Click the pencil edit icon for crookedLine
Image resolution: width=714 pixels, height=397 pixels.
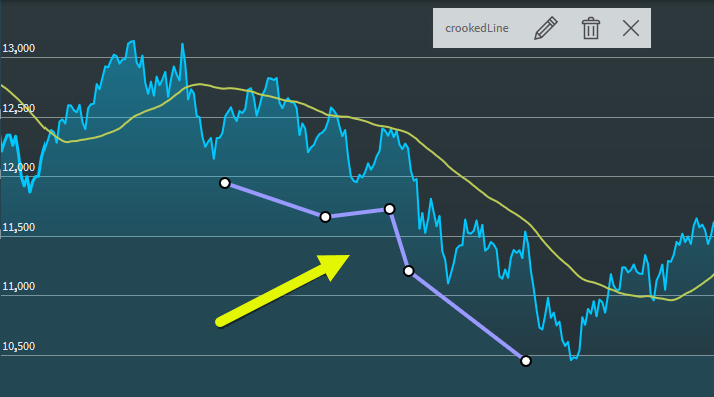coord(546,28)
